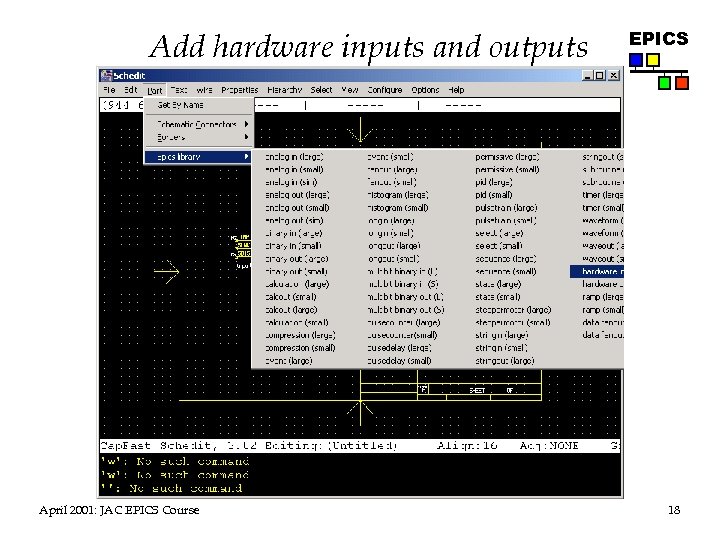Select the highlighted hardware in part
The width and height of the screenshot is (720, 540).
(x=597, y=271)
